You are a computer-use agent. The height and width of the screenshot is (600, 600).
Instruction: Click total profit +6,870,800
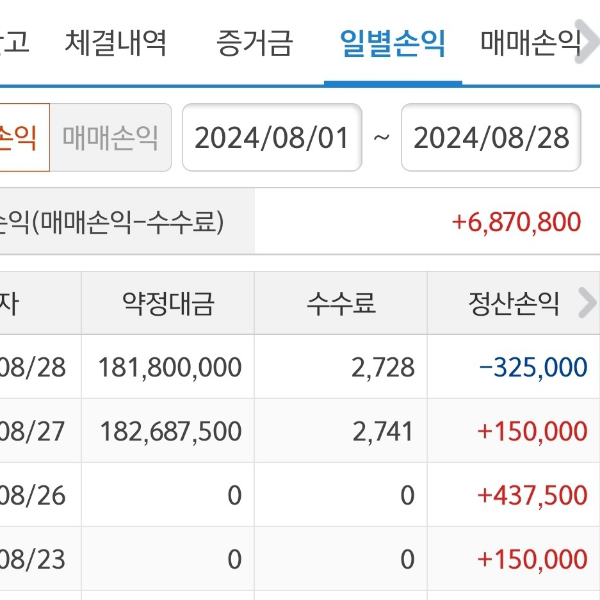point(516,221)
